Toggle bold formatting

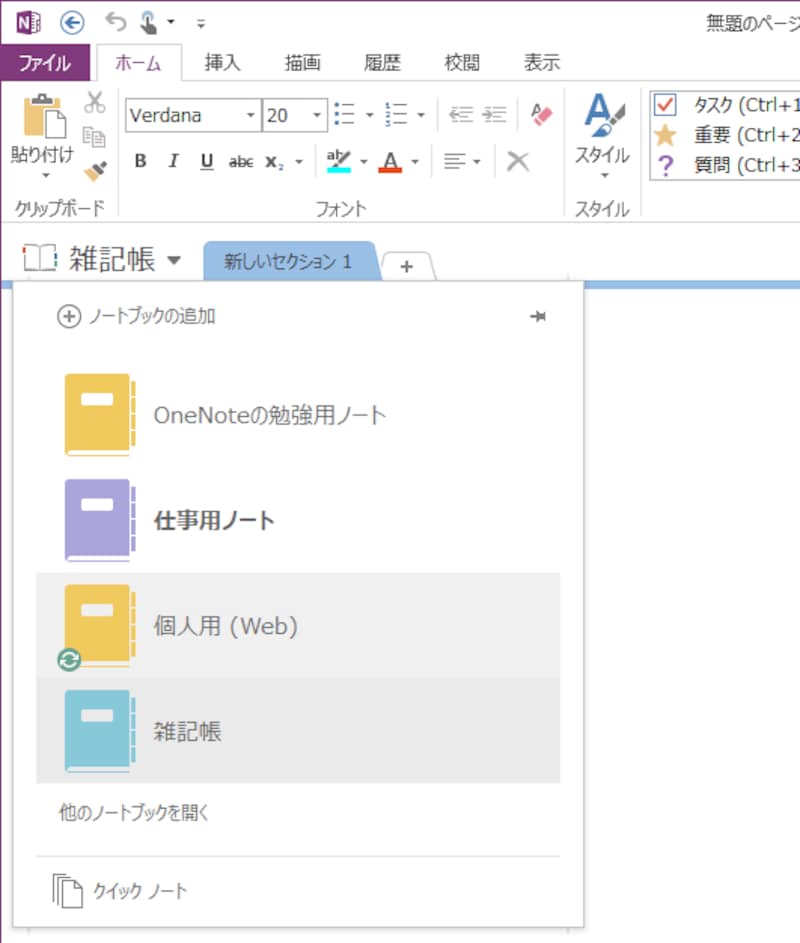click(140, 160)
